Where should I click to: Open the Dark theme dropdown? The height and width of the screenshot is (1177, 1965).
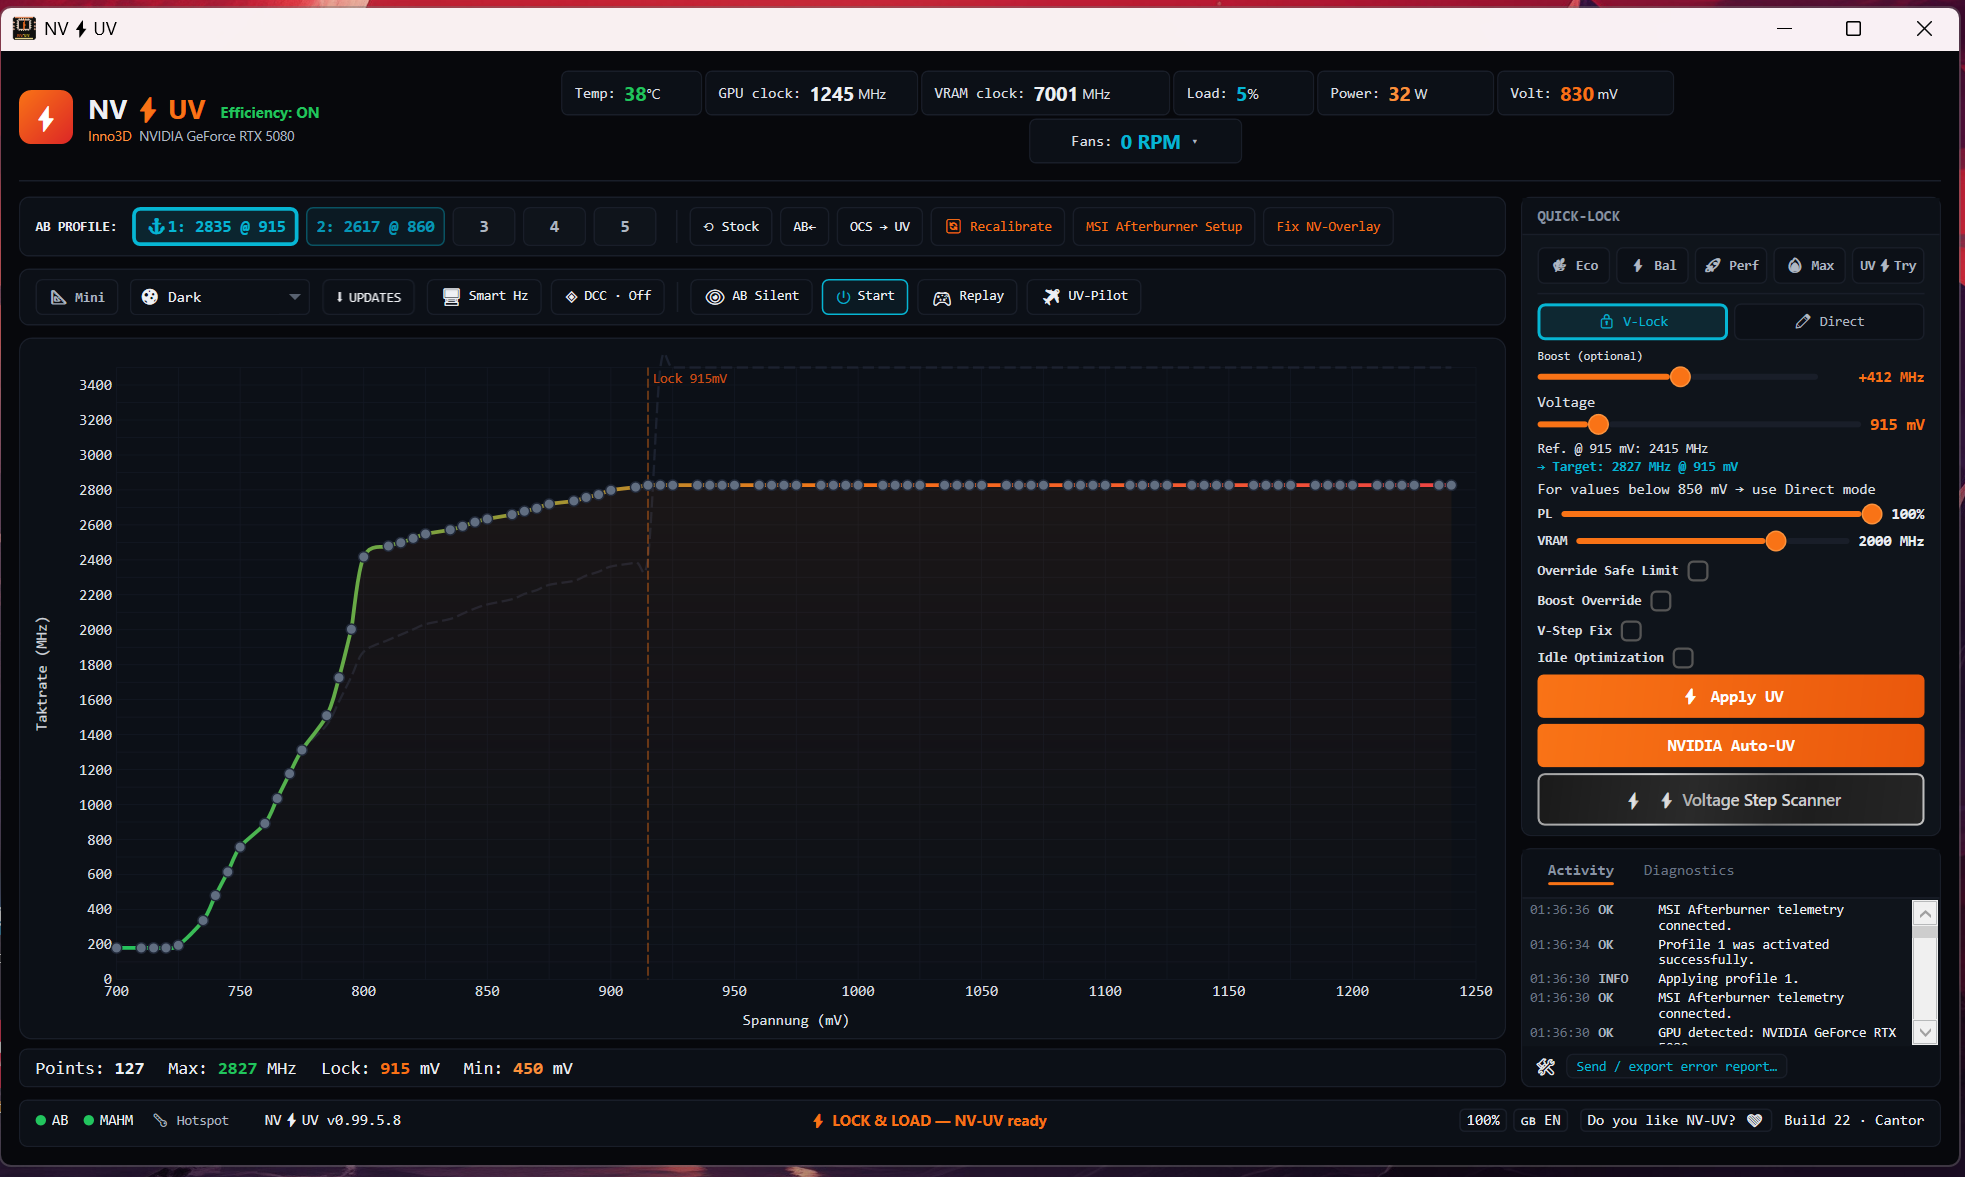220,297
